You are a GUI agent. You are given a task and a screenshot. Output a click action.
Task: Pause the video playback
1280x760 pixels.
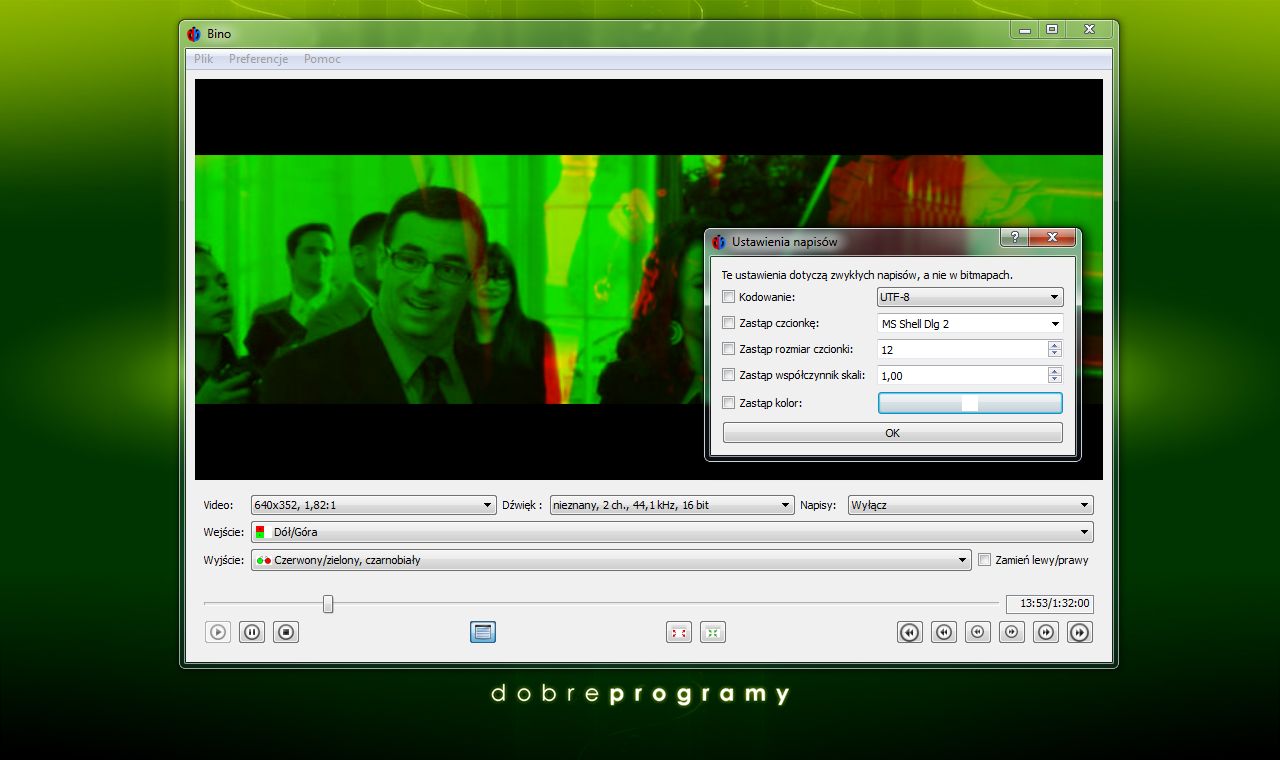252,632
